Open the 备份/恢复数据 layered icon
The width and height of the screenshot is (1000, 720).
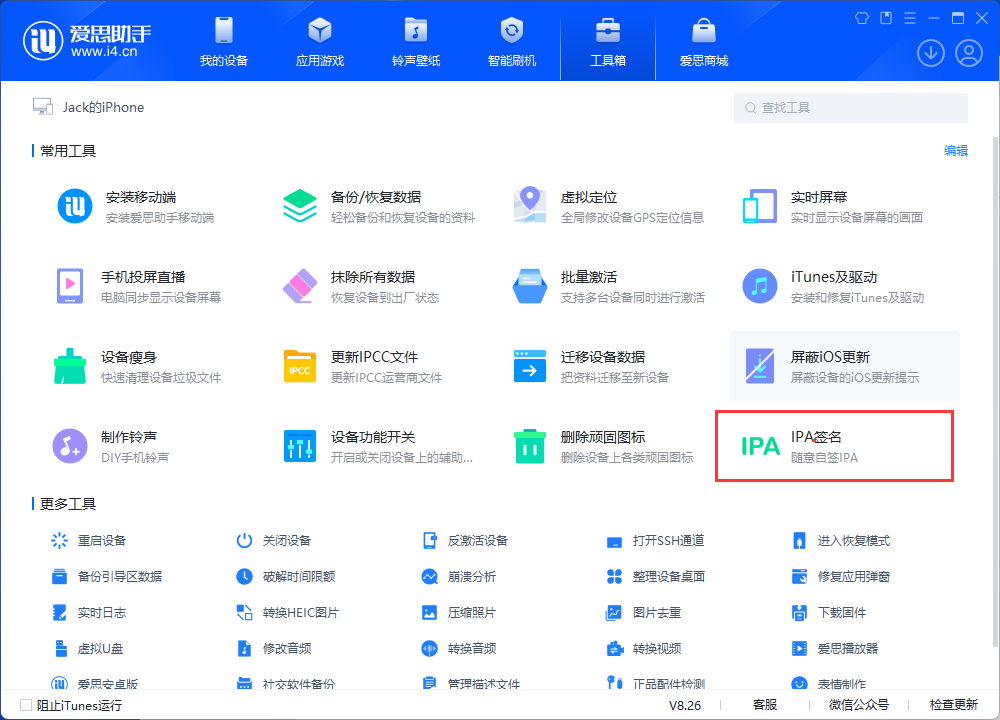coord(300,206)
